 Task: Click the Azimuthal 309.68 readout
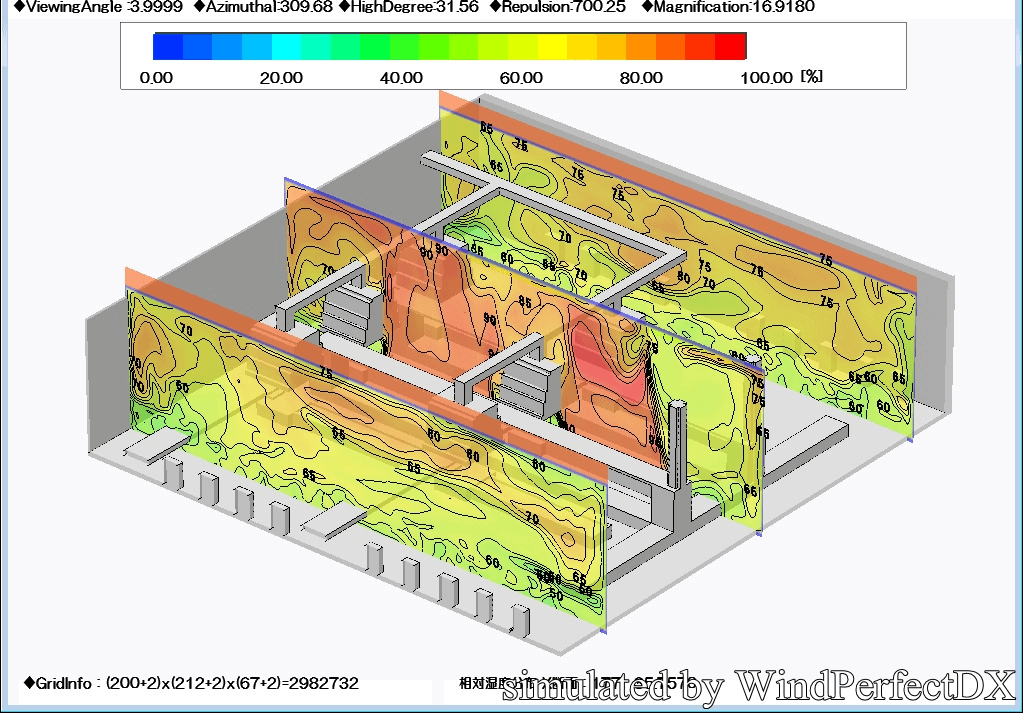[x=262, y=7]
